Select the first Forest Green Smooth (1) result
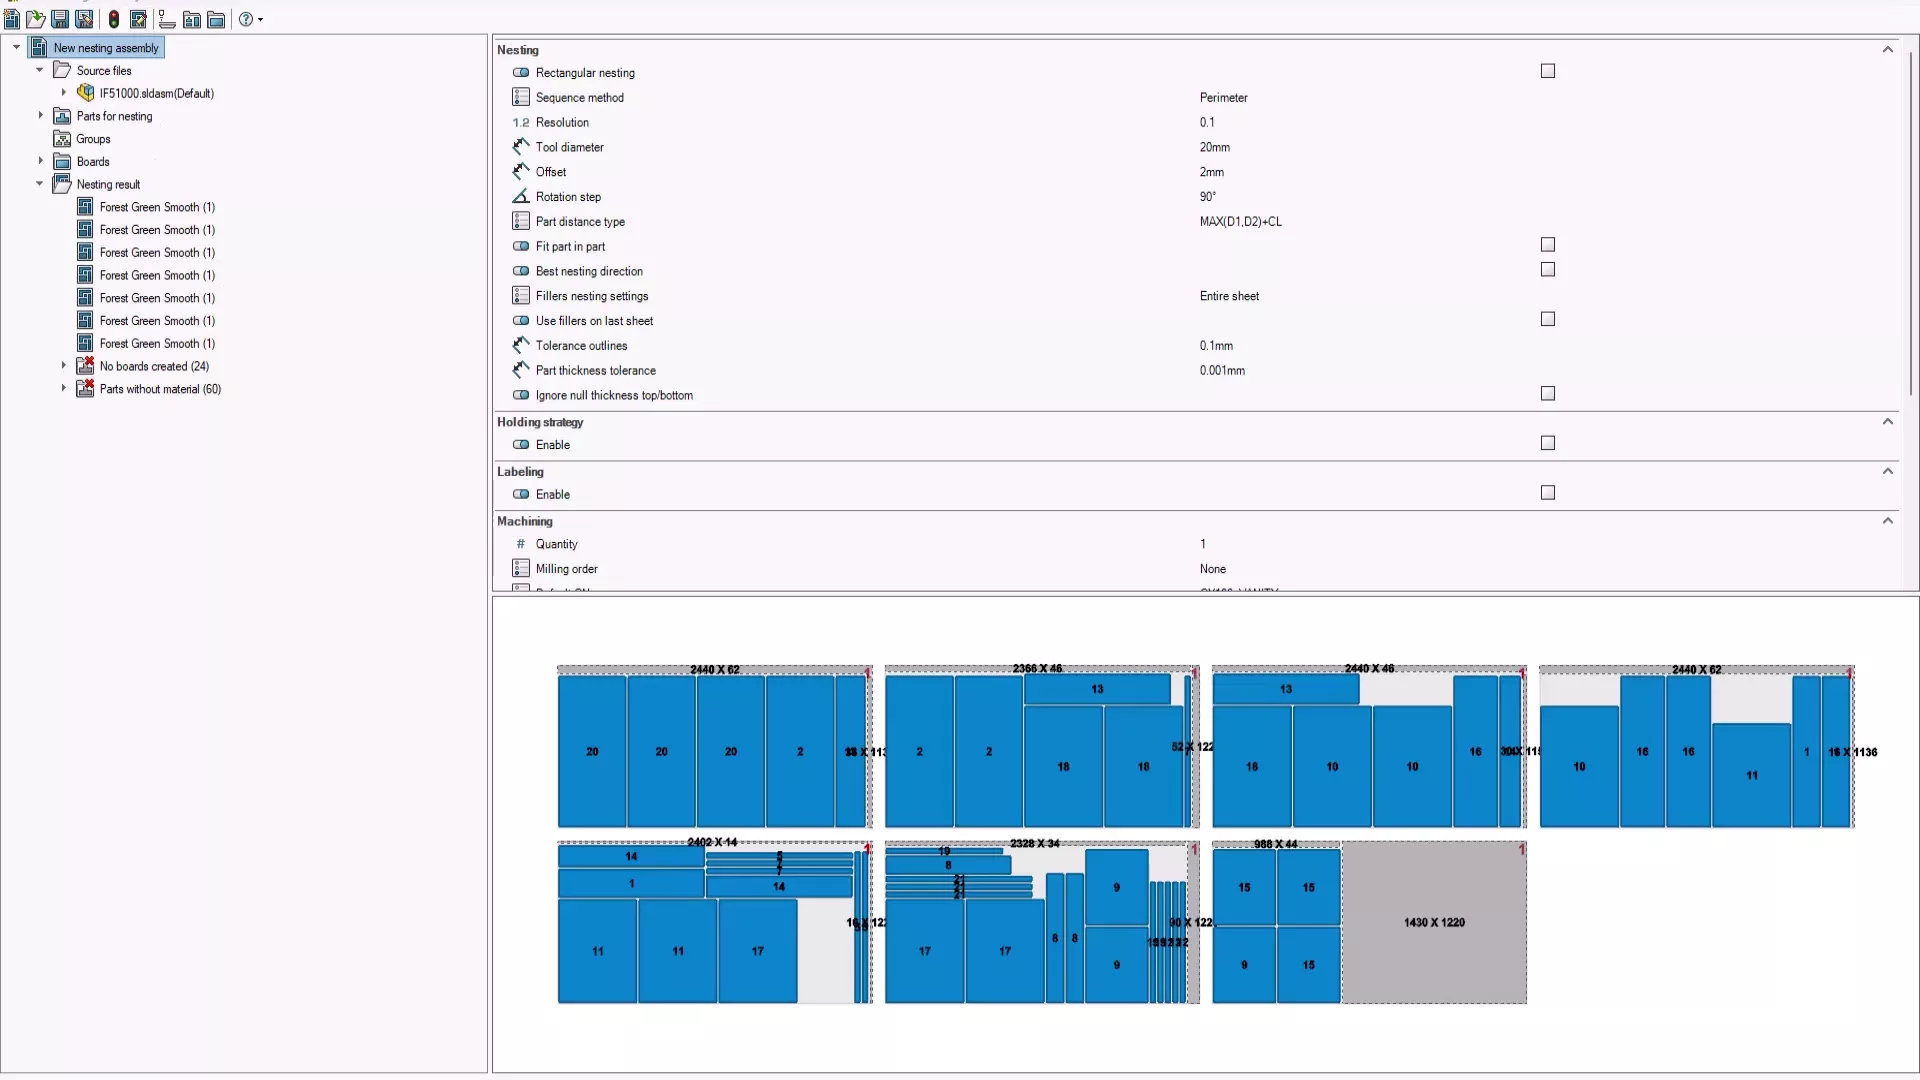1920x1080 pixels. pyautogui.click(x=157, y=207)
